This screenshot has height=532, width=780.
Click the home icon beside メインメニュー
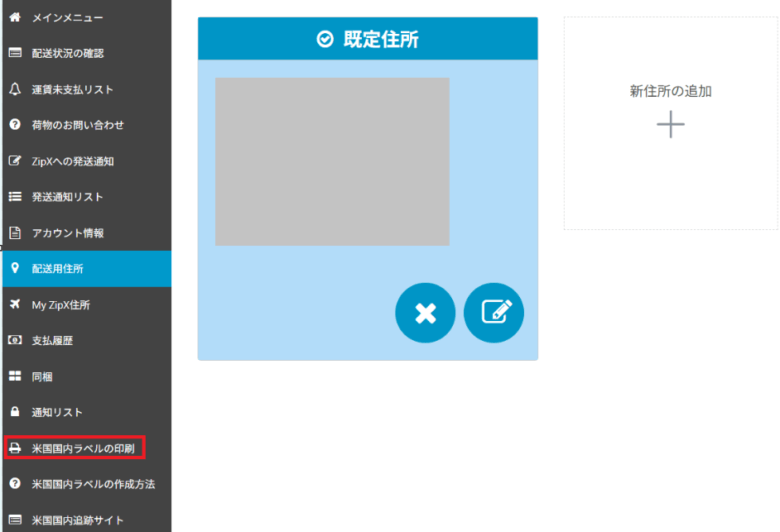(x=15, y=17)
